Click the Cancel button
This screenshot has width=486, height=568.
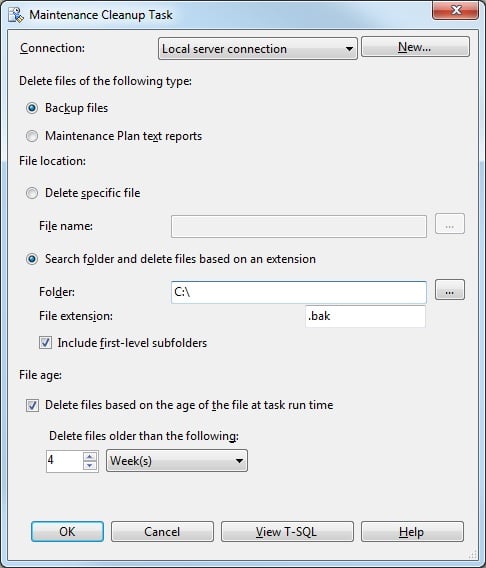(x=162, y=531)
